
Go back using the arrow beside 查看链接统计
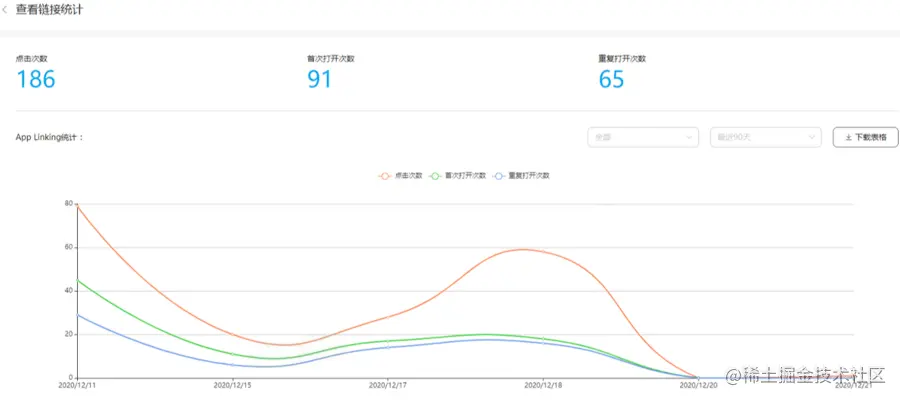click(x=5, y=10)
